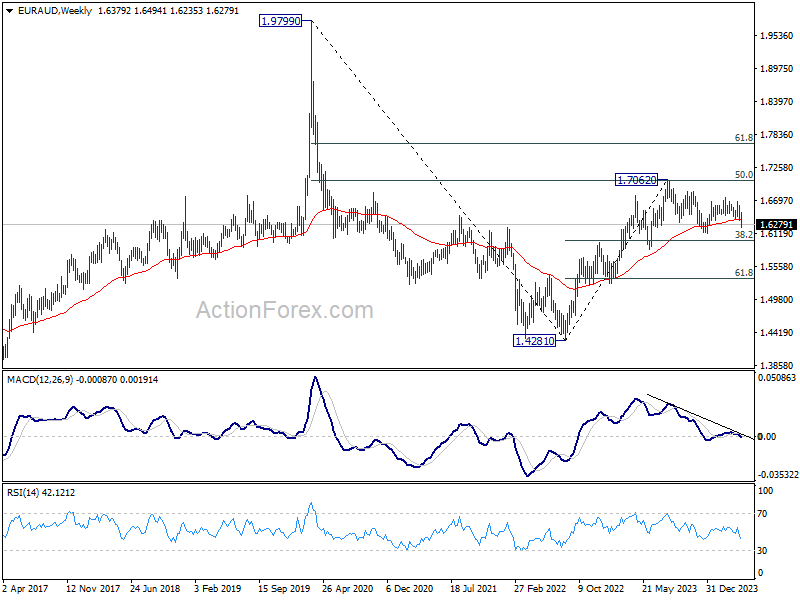The width and height of the screenshot is (800, 600).
Task: Select the lower 61.8 Fibonacci retracement label
Action: (744, 273)
